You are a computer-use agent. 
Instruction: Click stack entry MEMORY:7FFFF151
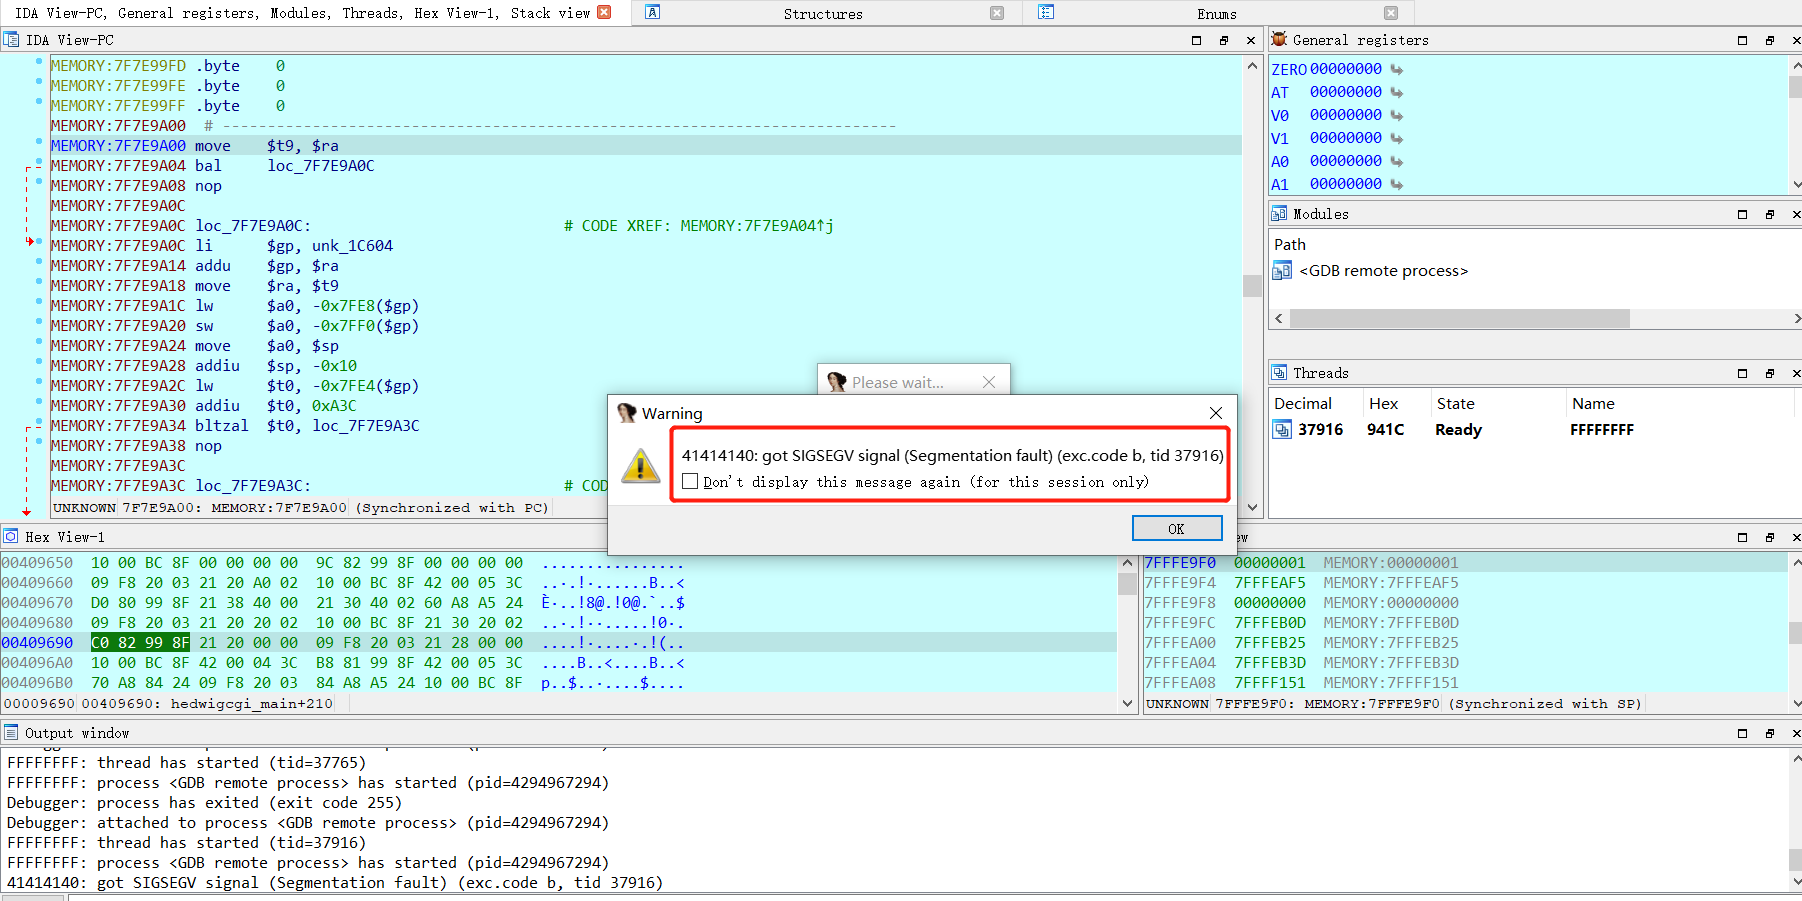point(1391,683)
